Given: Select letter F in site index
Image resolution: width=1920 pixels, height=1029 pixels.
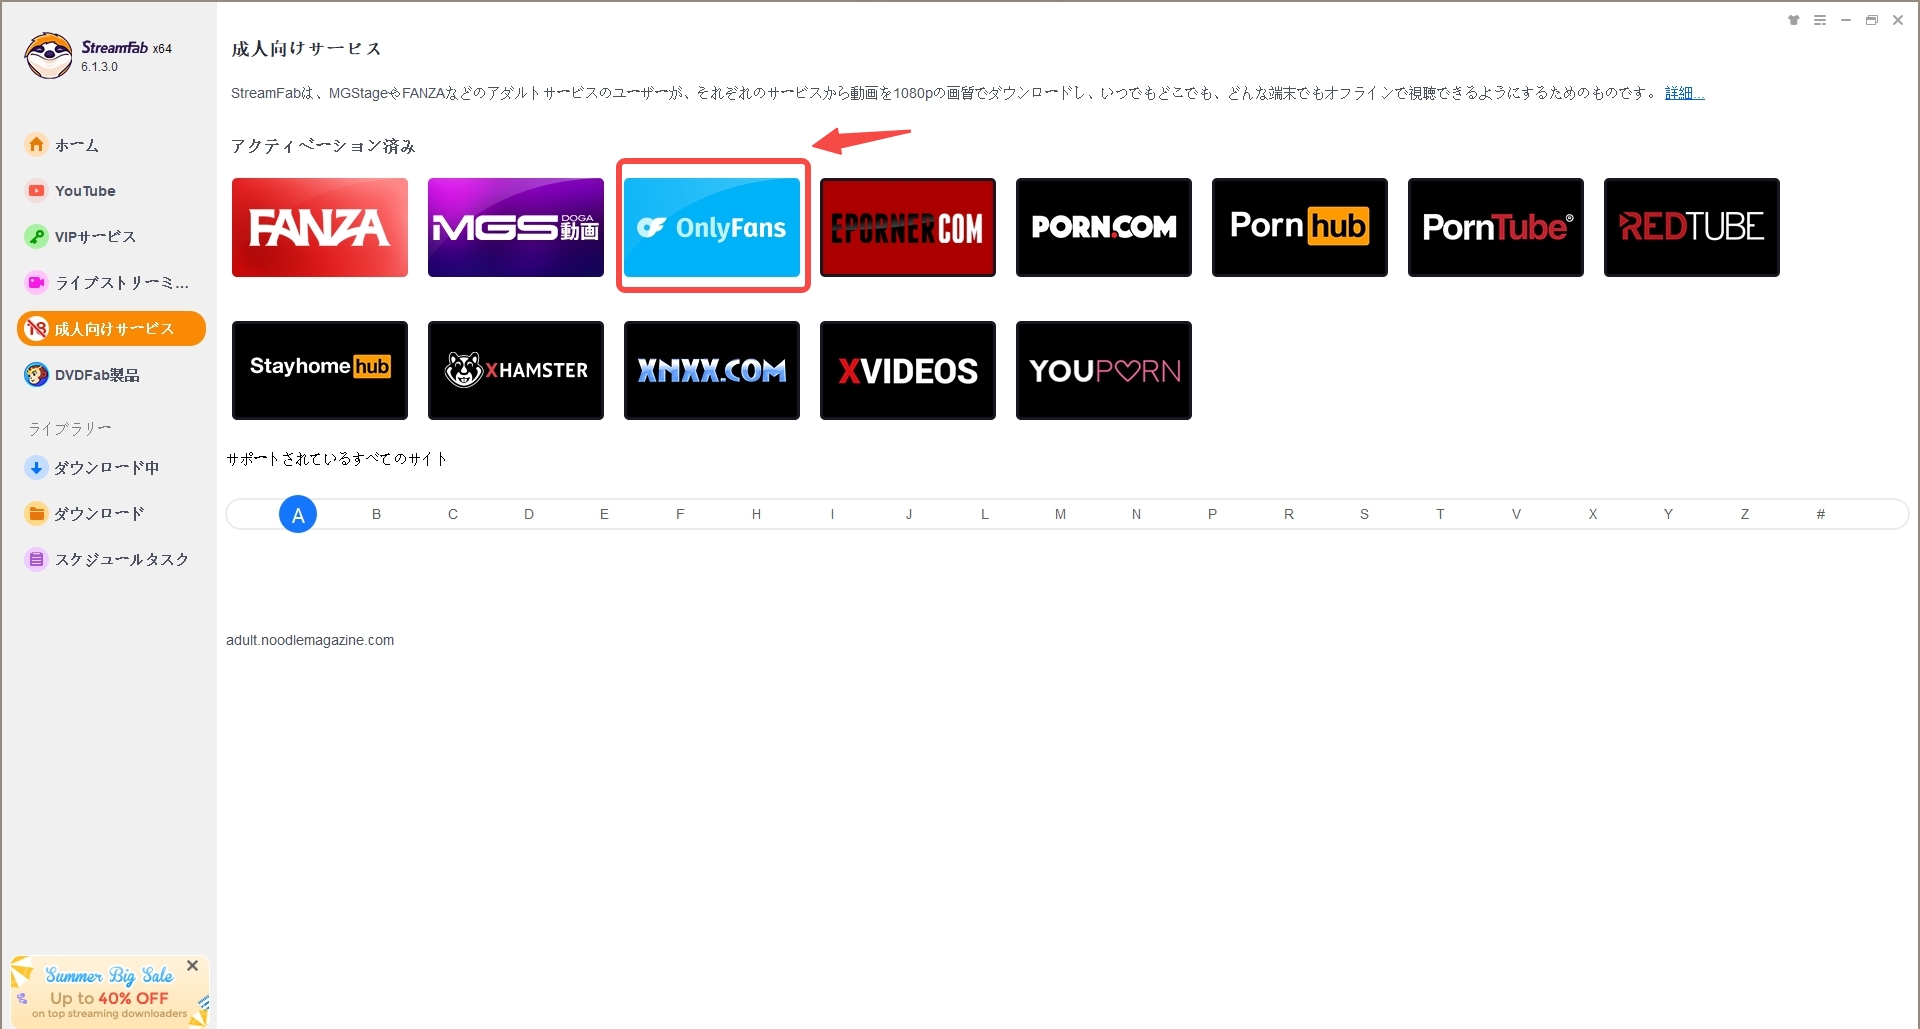Looking at the screenshot, I should (680, 514).
